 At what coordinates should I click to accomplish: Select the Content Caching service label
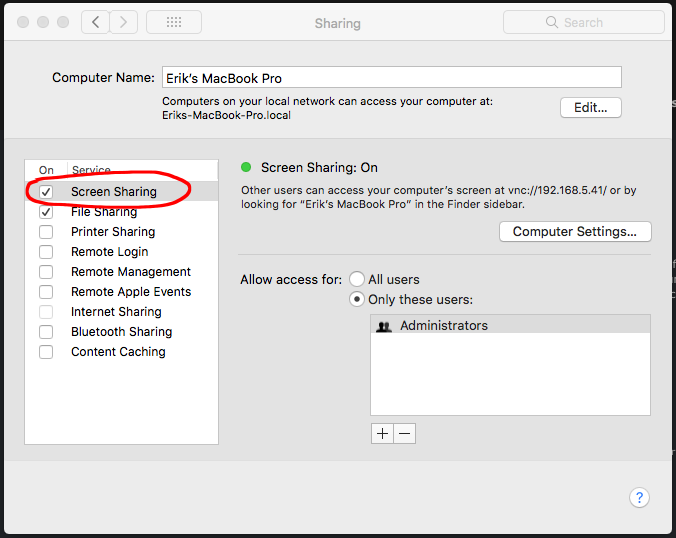118,352
